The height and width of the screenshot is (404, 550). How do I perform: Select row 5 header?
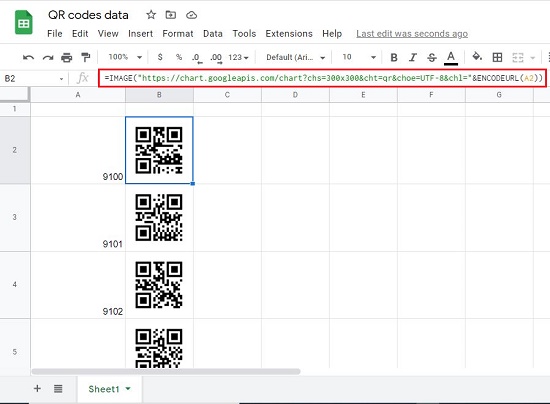coord(15,344)
